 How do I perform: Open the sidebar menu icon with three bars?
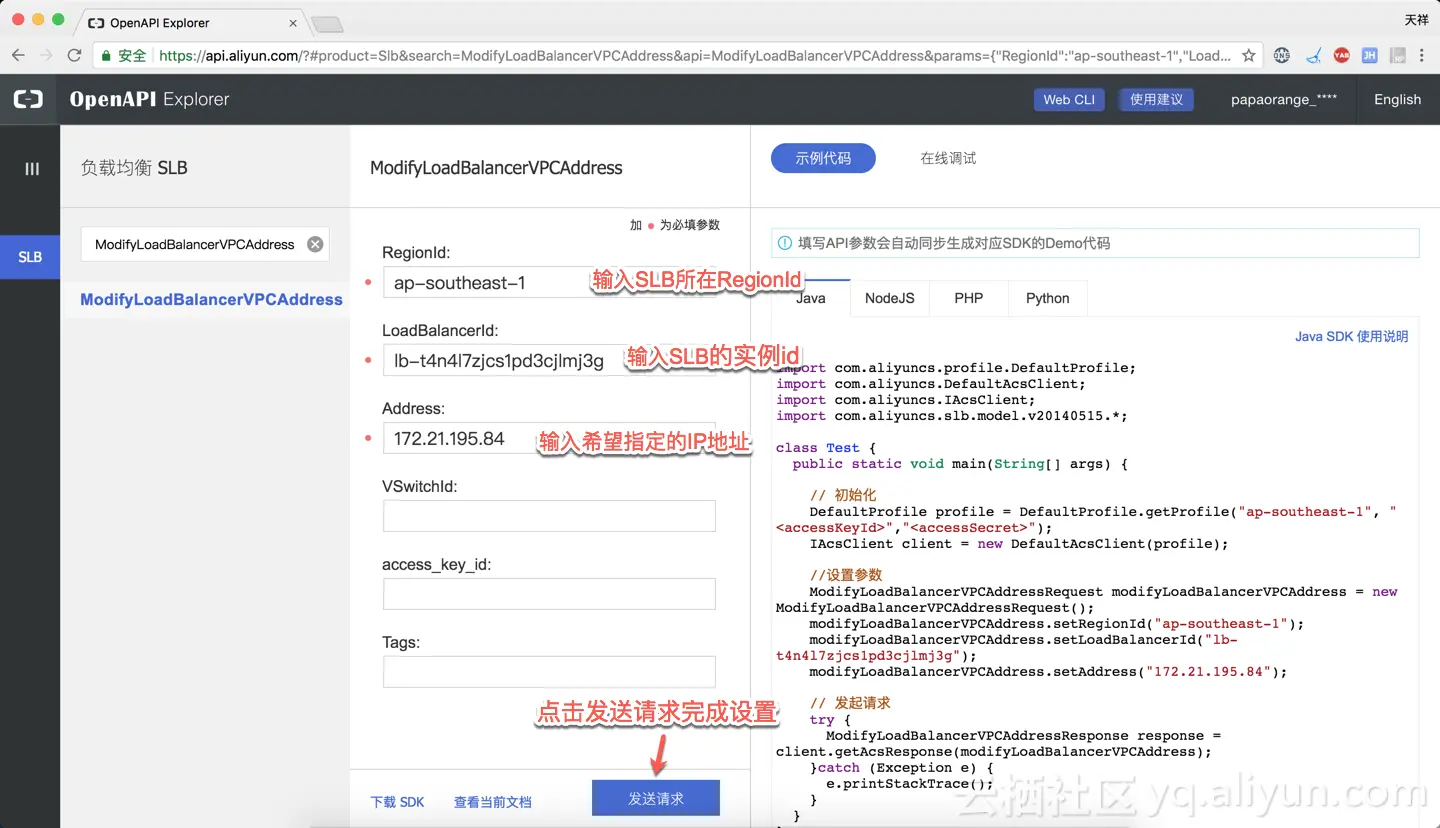click(x=32, y=169)
